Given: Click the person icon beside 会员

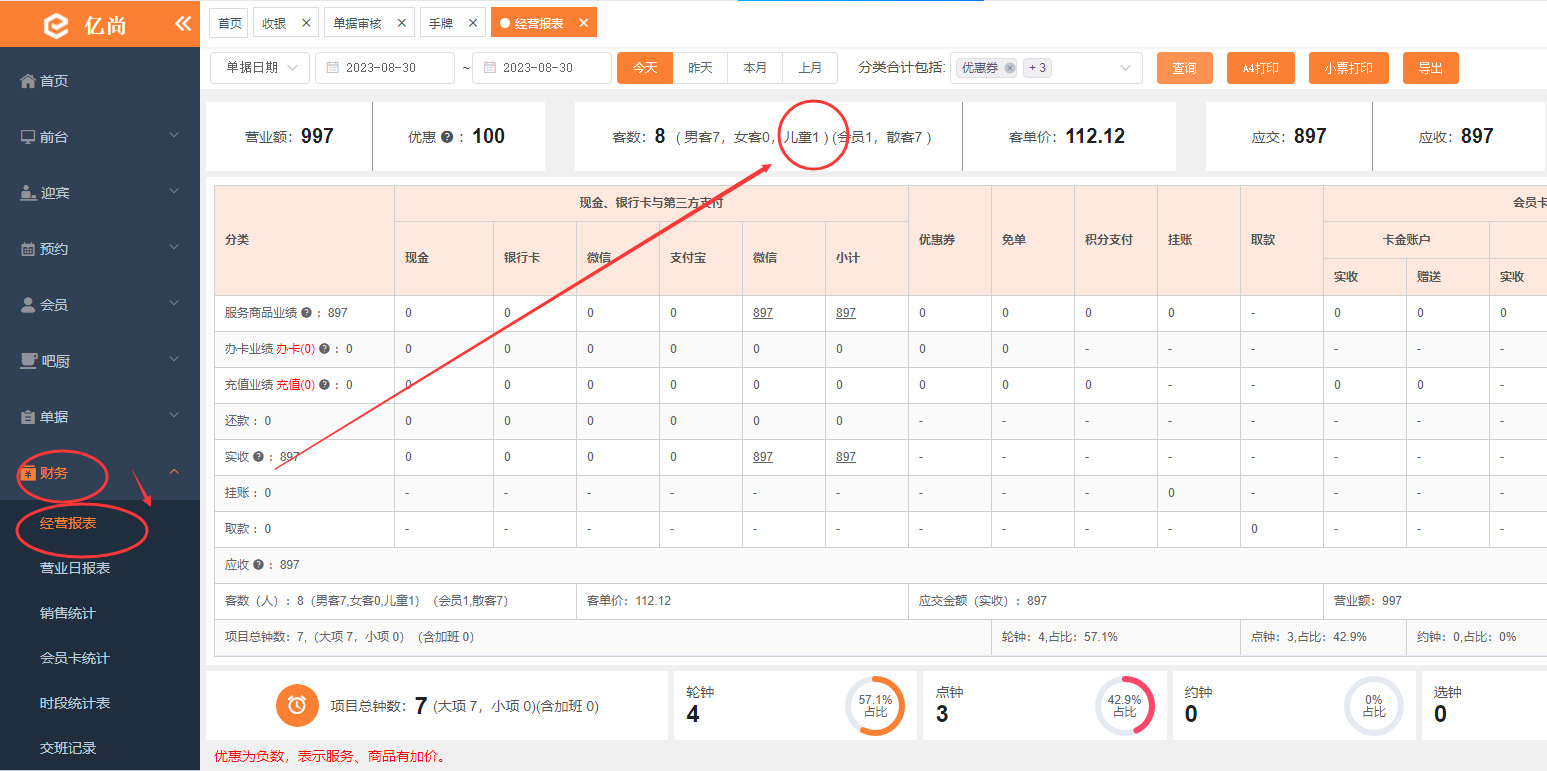Looking at the screenshot, I should point(28,305).
